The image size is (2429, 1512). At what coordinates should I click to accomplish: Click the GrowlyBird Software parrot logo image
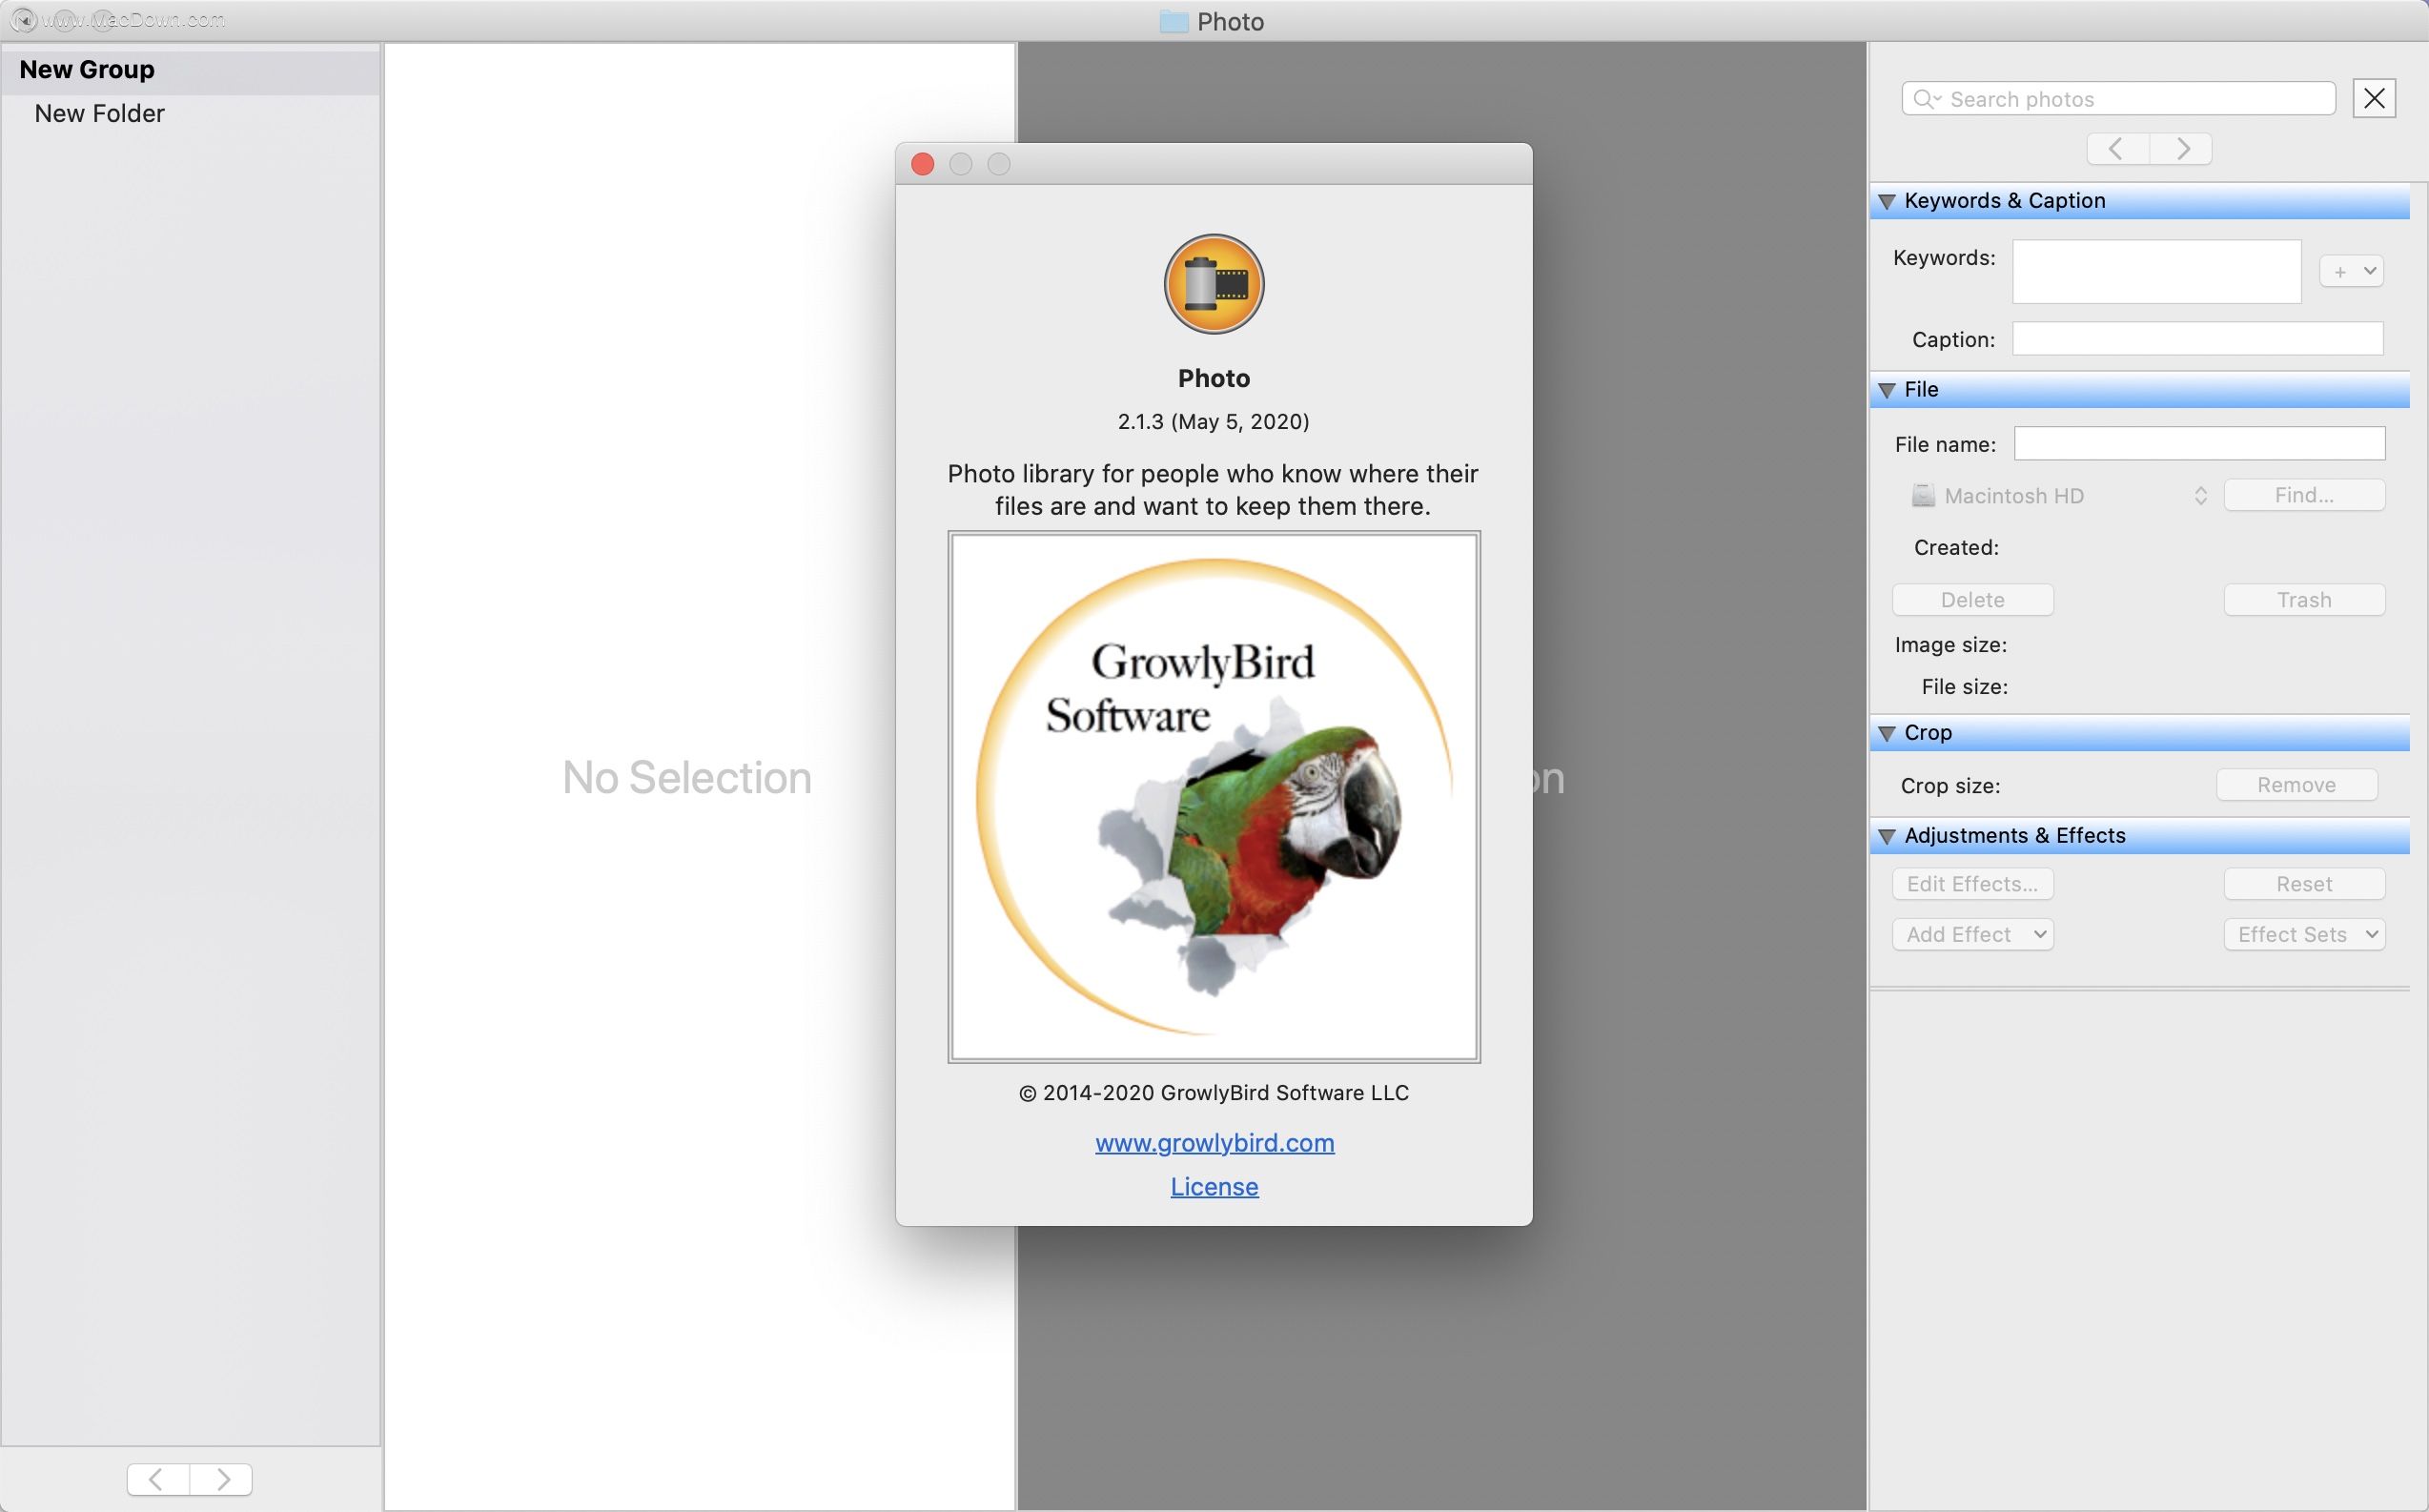click(x=1213, y=796)
